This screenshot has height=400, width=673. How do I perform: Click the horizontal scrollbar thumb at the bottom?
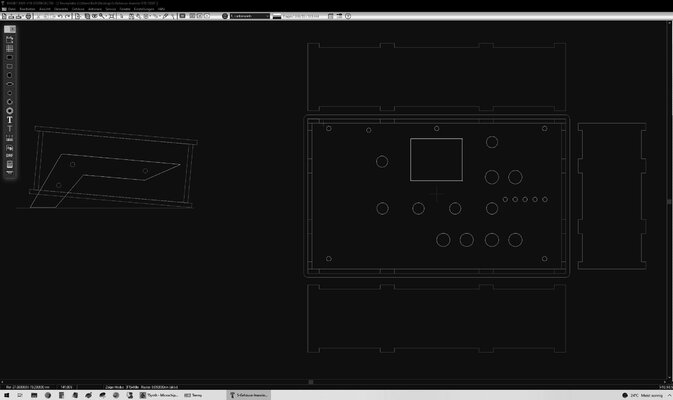pos(311,382)
